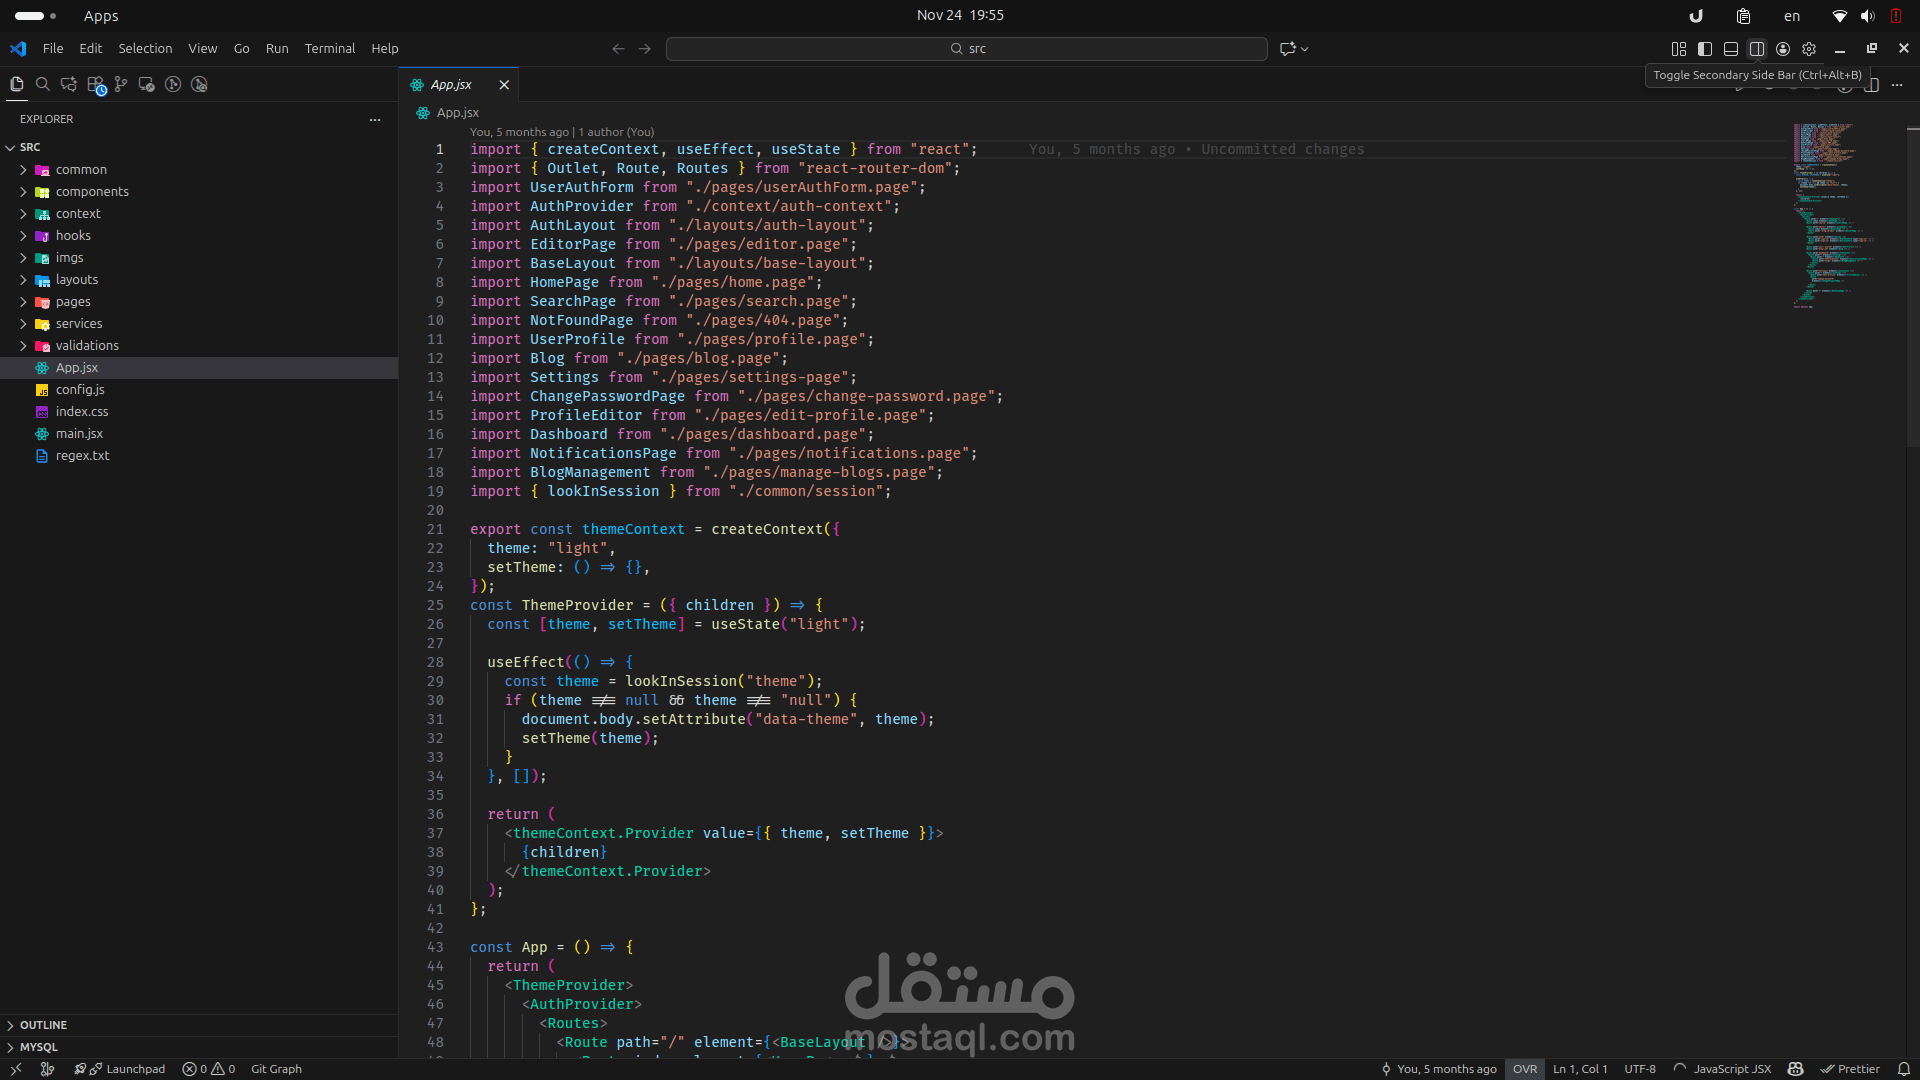Click the notifications bell in status bar
This screenshot has width=1920, height=1080.
click(x=1904, y=1069)
